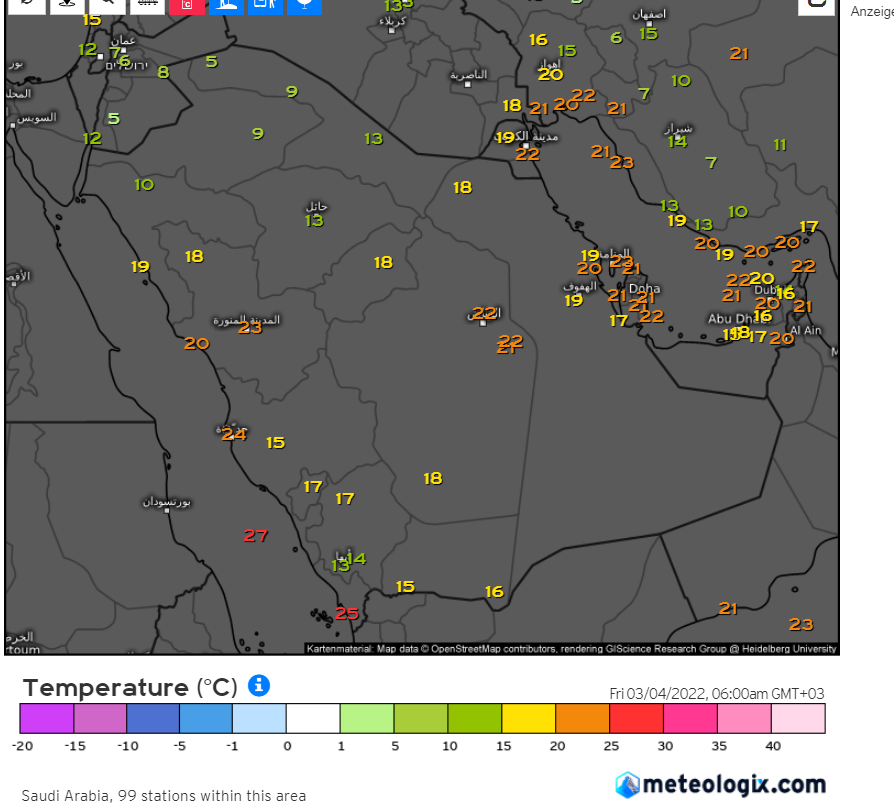Click the yellow 15-to-20 swatch in the legend
The width and height of the screenshot is (894, 806).
(x=528, y=719)
